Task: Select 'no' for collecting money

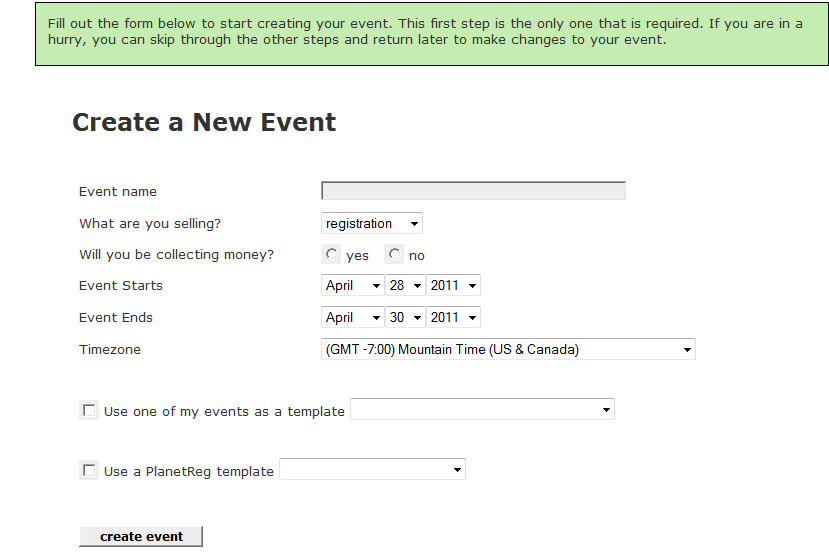Action: 394,254
